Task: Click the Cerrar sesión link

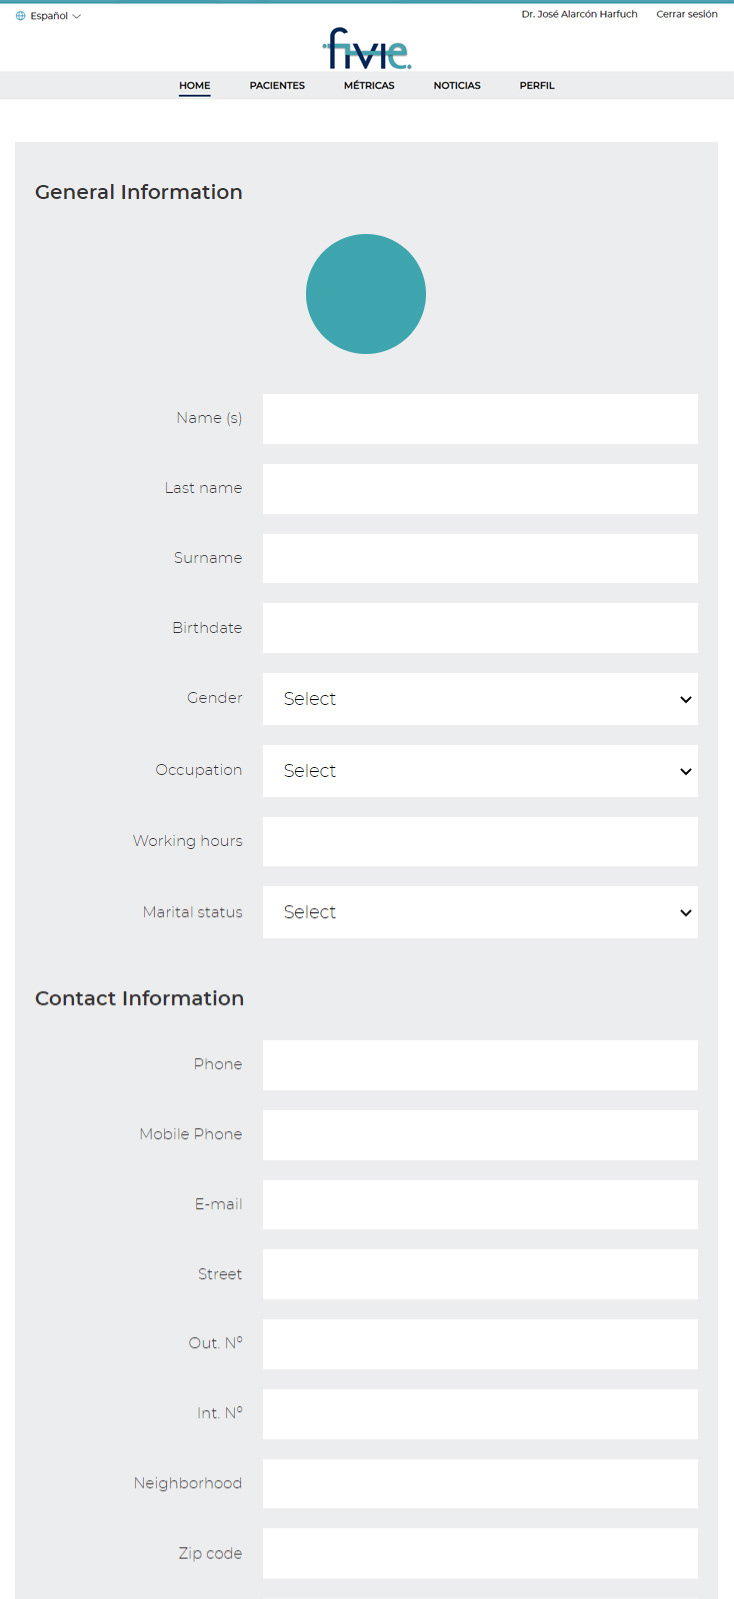Action: 687,14
